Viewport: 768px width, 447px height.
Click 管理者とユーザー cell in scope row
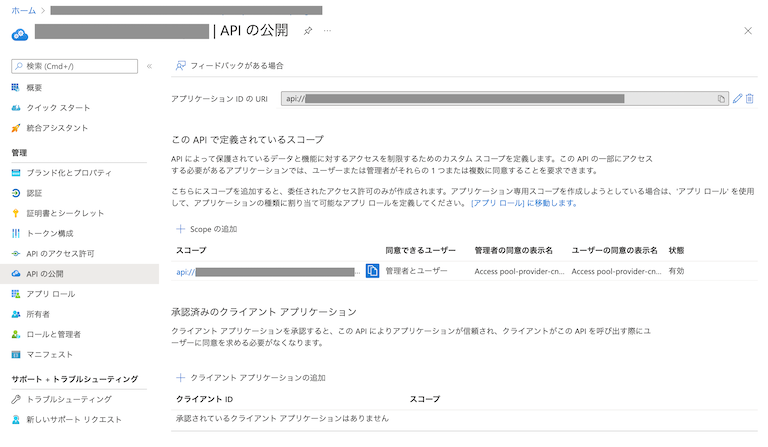click(x=416, y=271)
